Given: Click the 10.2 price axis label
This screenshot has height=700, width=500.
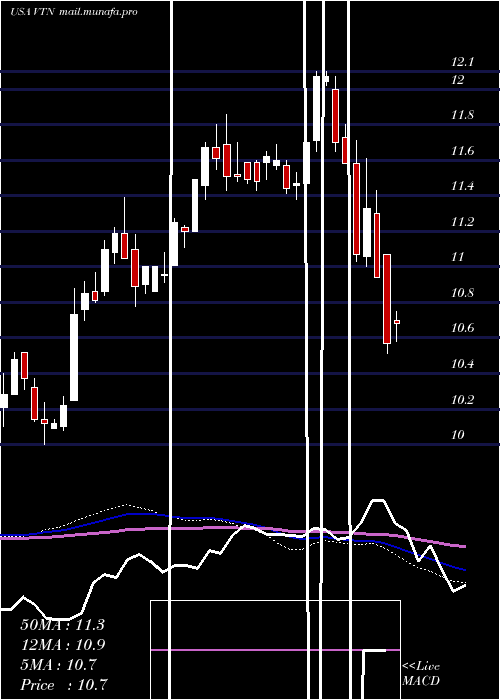Looking at the screenshot, I should (x=462, y=399).
